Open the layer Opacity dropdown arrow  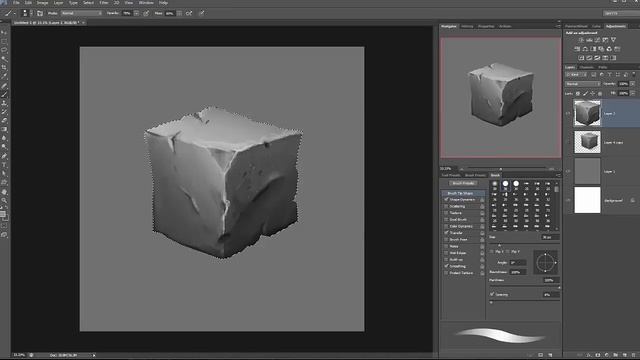point(632,84)
